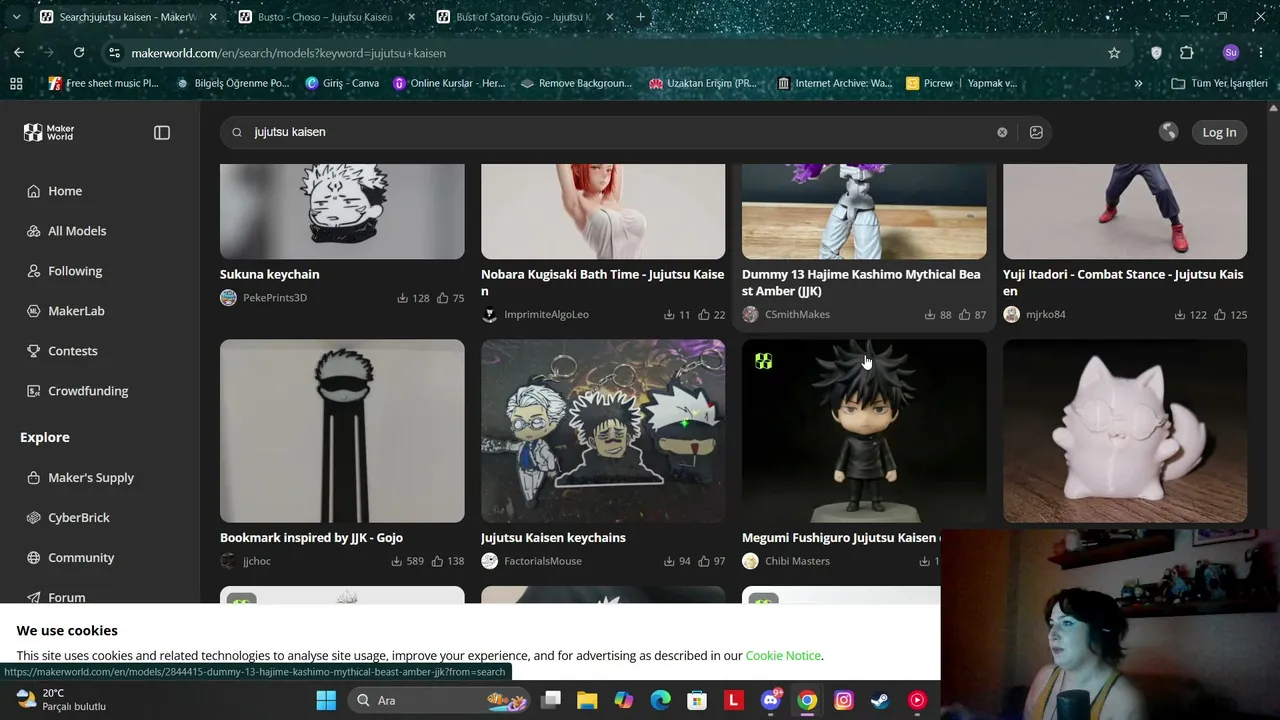Open the Tüm Yer İşaretleri bookmarks folder

1219,83
